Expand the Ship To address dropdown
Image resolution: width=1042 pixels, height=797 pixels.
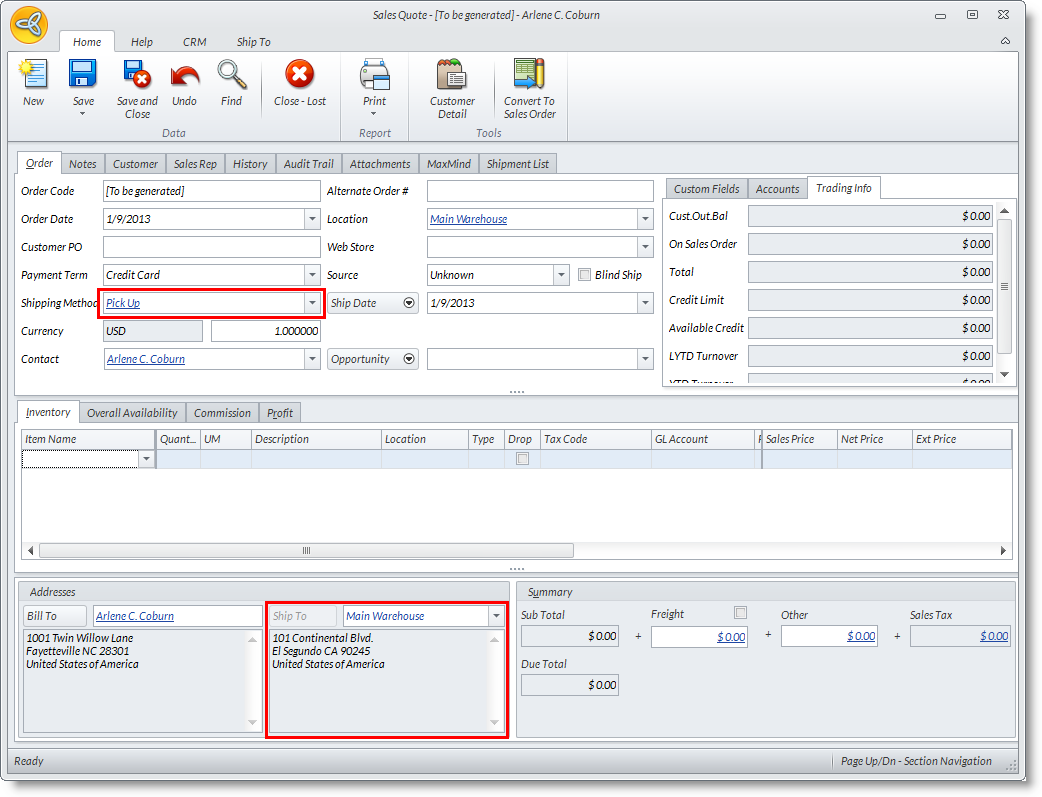tap(496, 616)
